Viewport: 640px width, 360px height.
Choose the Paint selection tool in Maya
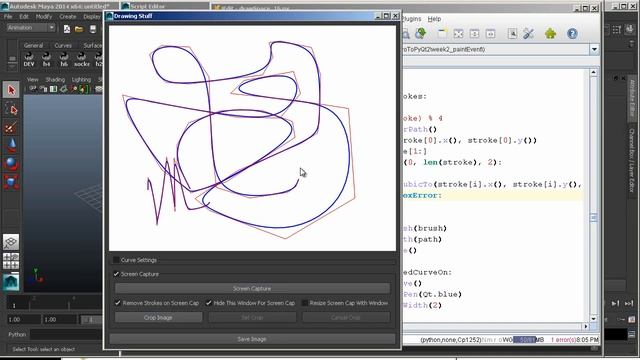11,128
